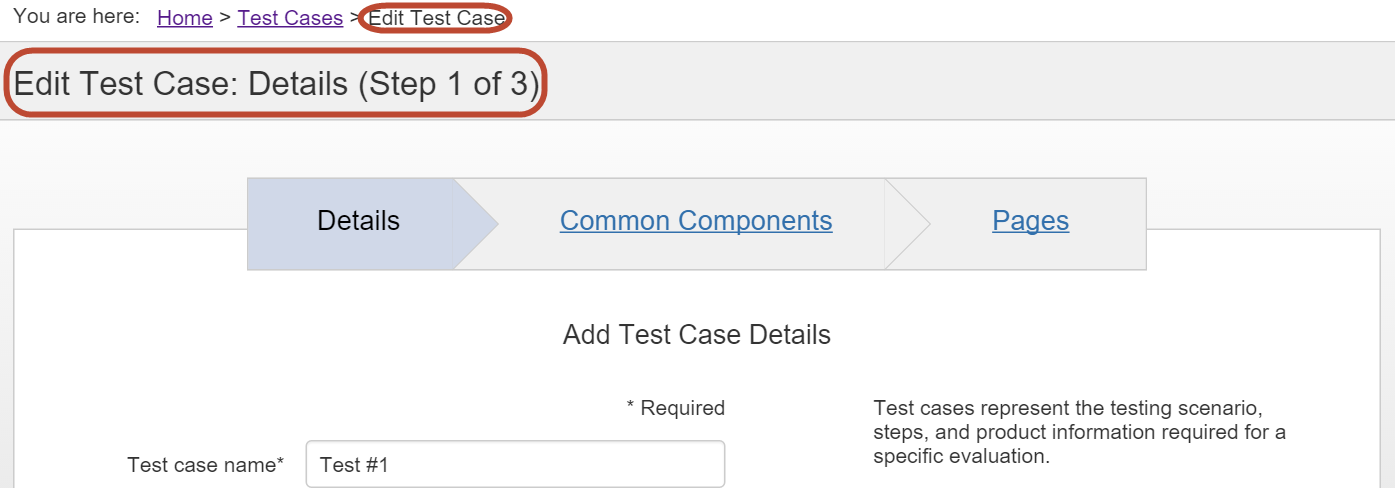
Task: Click the 'Test case name*' label
Action: pyautogui.click(x=205, y=465)
